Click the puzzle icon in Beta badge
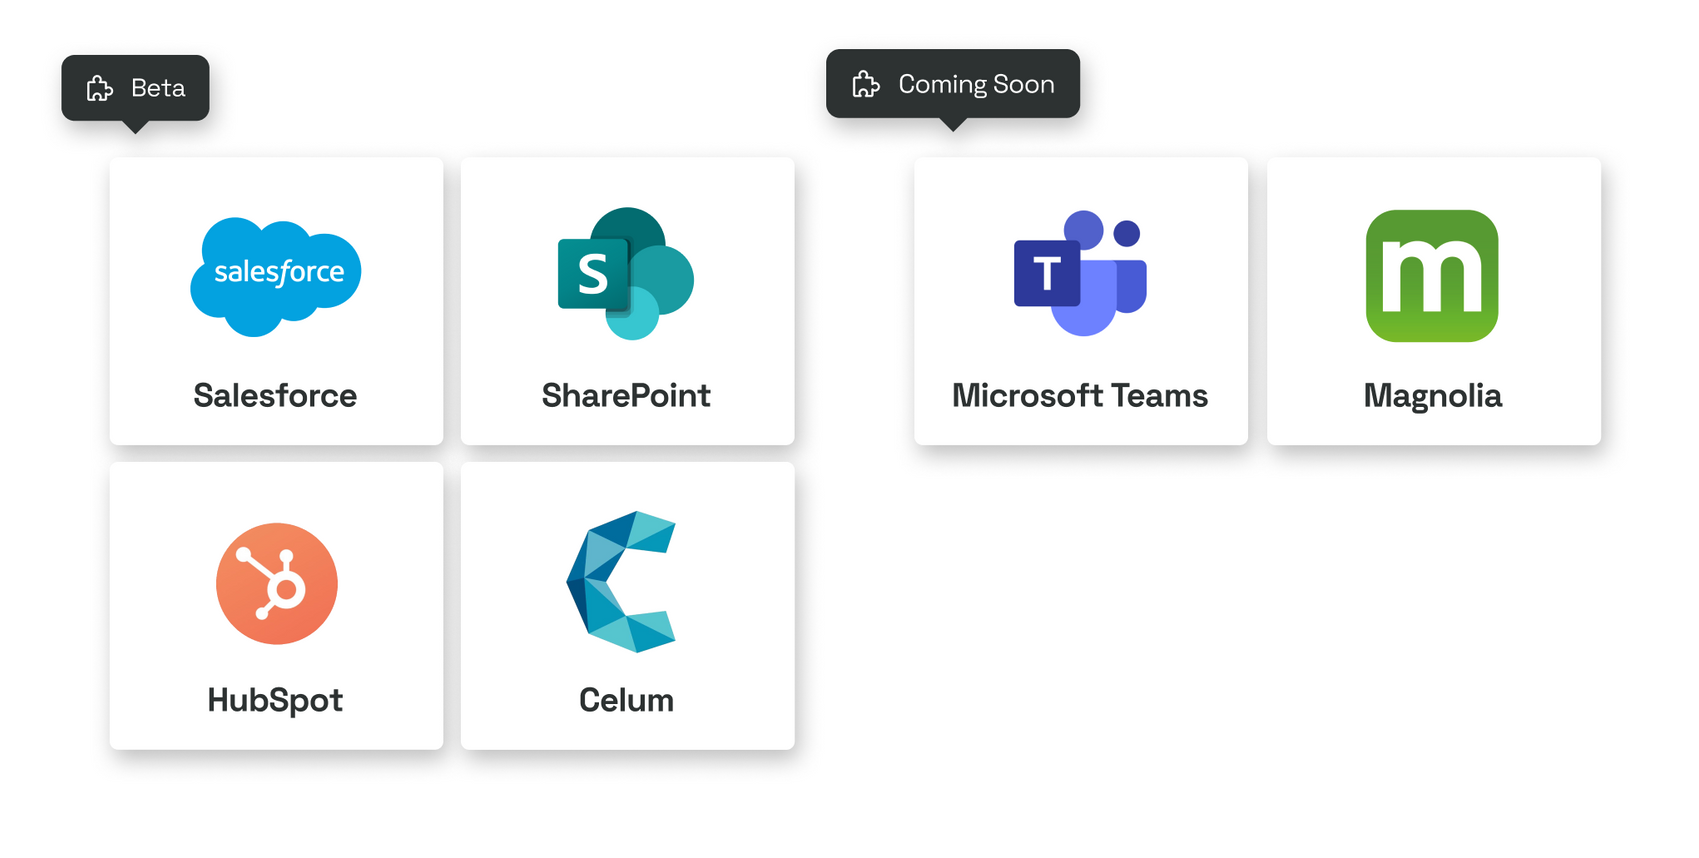The width and height of the screenshot is (1699, 858). pyautogui.click(x=100, y=88)
